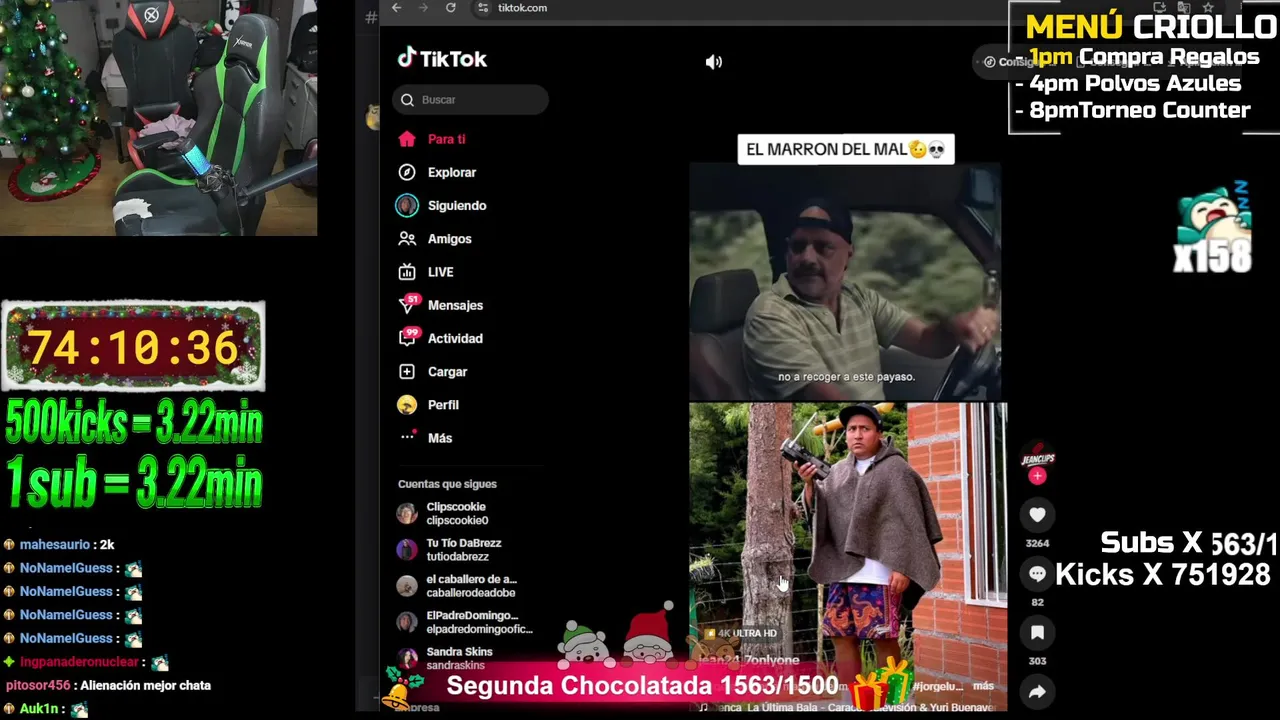
Task: Open the TikTok logo home link
Action: pos(442,58)
